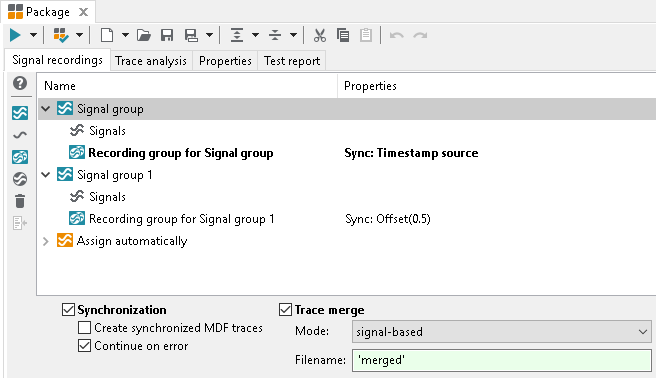Click the Save As icon
The height and width of the screenshot is (378, 656).
coord(192,35)
